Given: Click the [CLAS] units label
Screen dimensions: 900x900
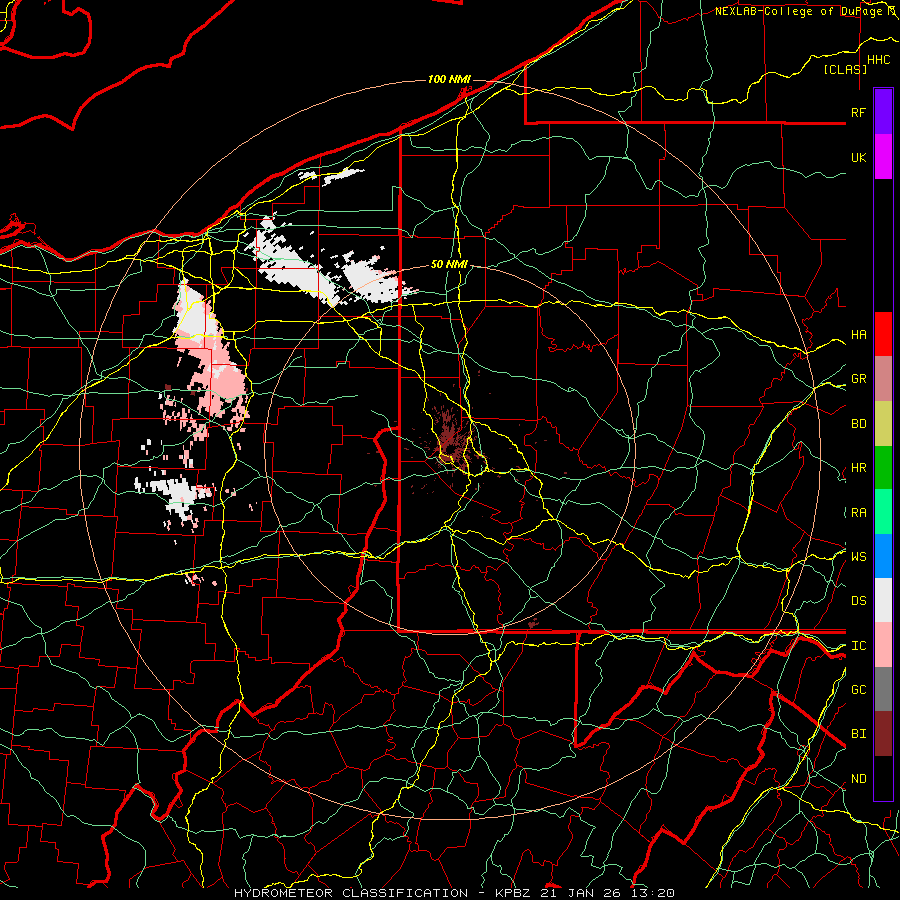Looking at the screenshot, I should pos(845,69).
